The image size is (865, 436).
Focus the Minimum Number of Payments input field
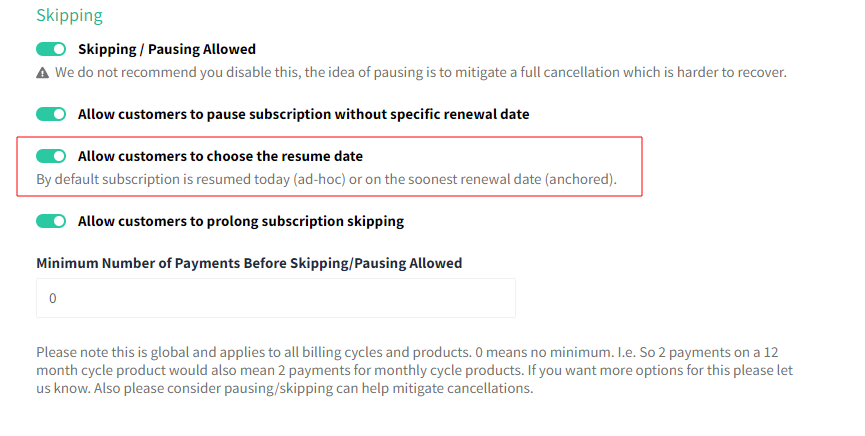click(276, 298)
